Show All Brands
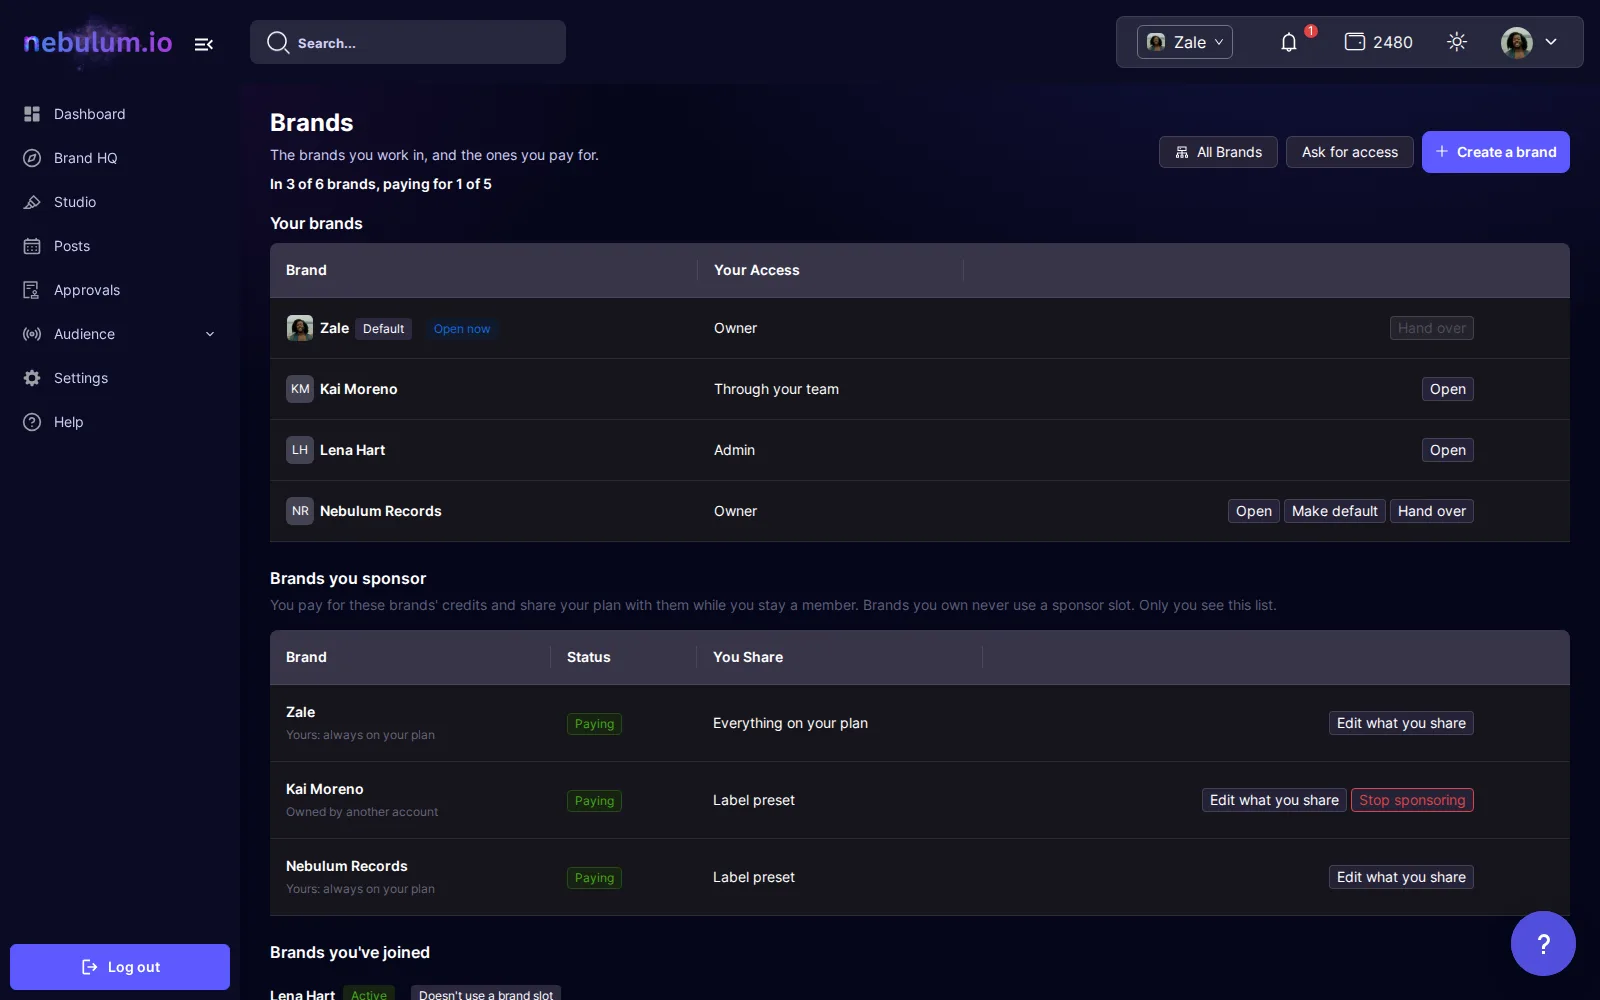The image size is (1600, 1000). [x=1218, y=152]
